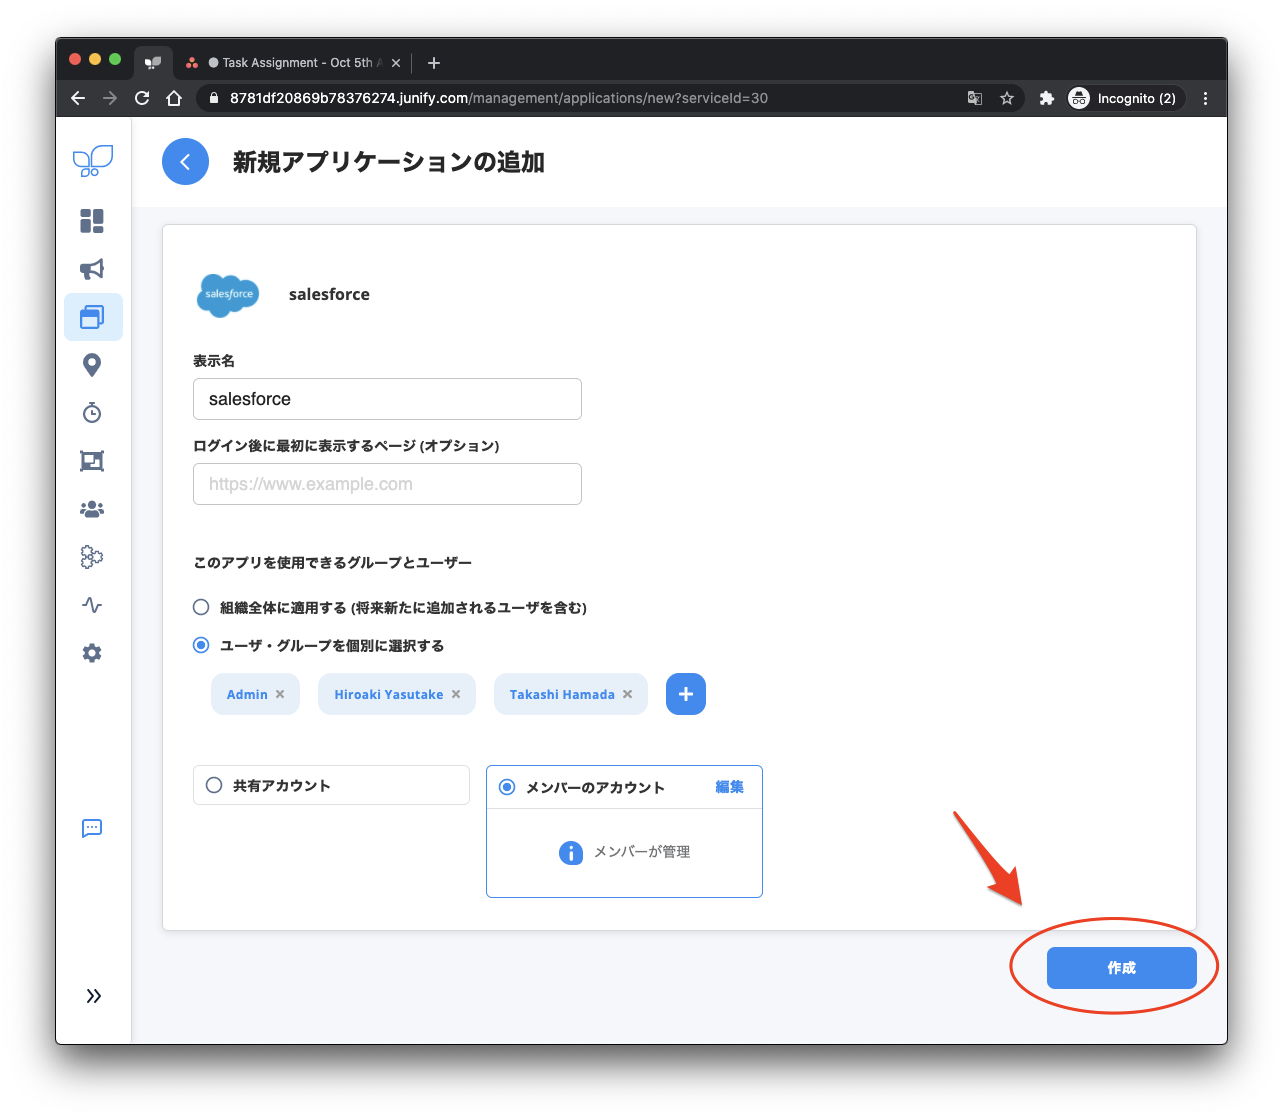Click the stopwatch icon in sidebar
This screenshot has height=1118, width=1283.
point(92,413)
